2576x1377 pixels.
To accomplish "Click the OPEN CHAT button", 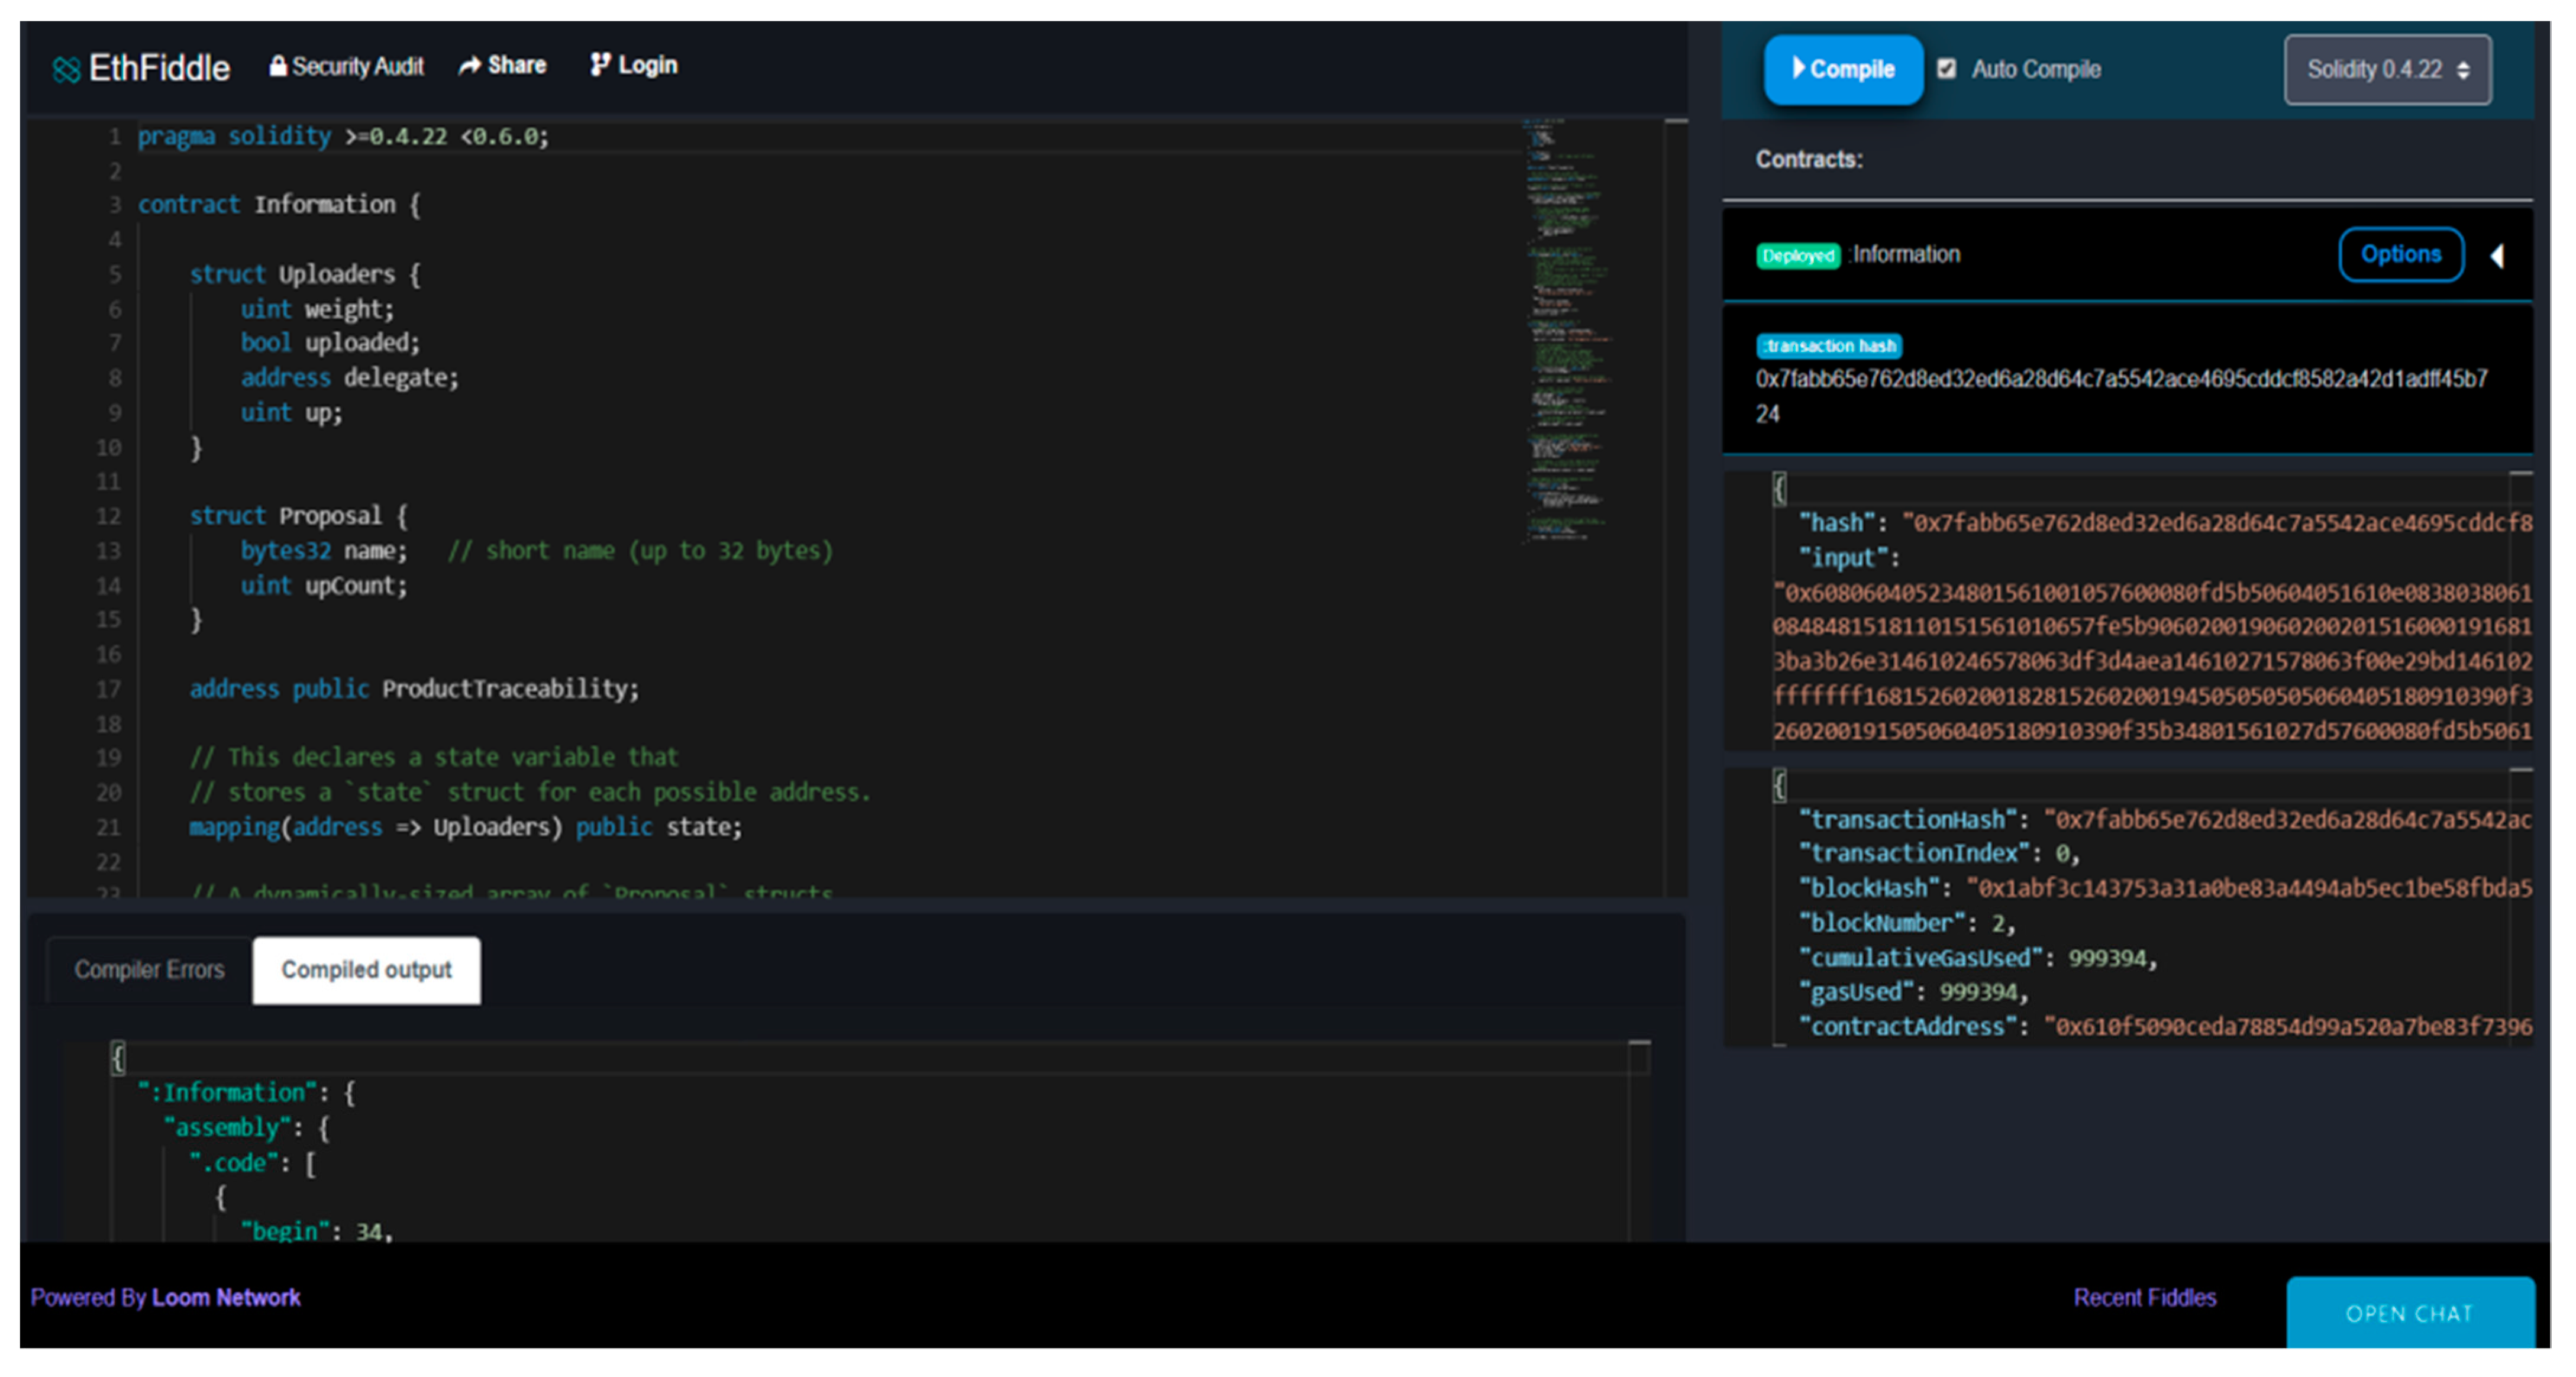I will coord(2408,1313).
